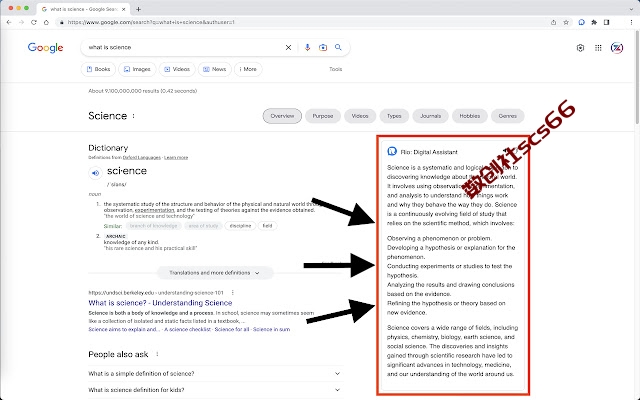This screenshot has width=640, height=400.
Task: Expand What is science definition for kids?
Action: point(216,390)
